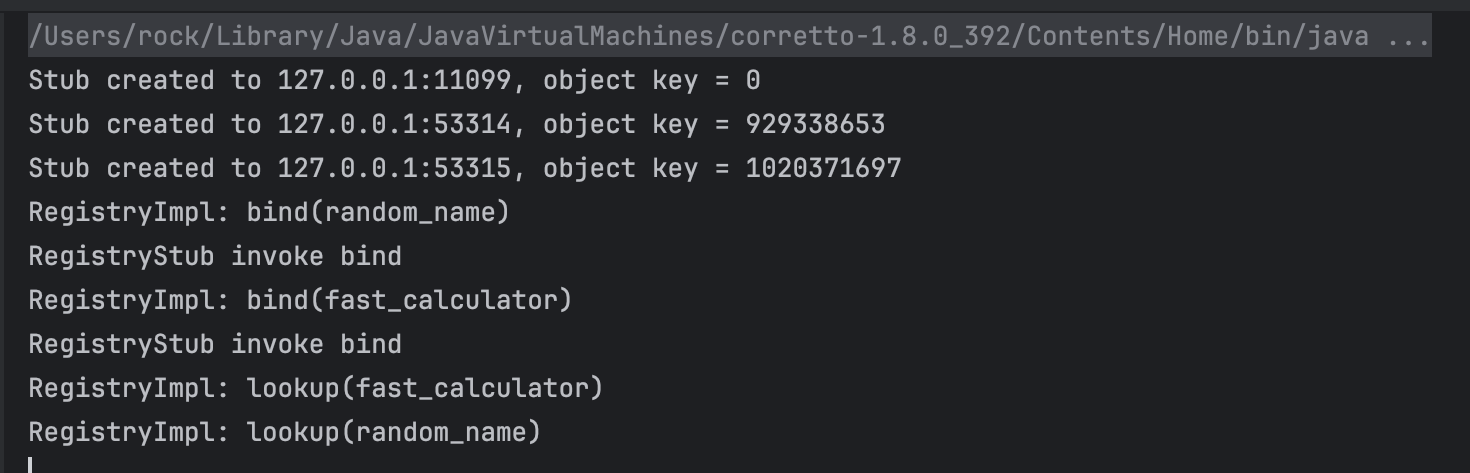Click the address 127.0.0.1:53315
Screen dimensions: 1470x473
[x=394, y=169]
